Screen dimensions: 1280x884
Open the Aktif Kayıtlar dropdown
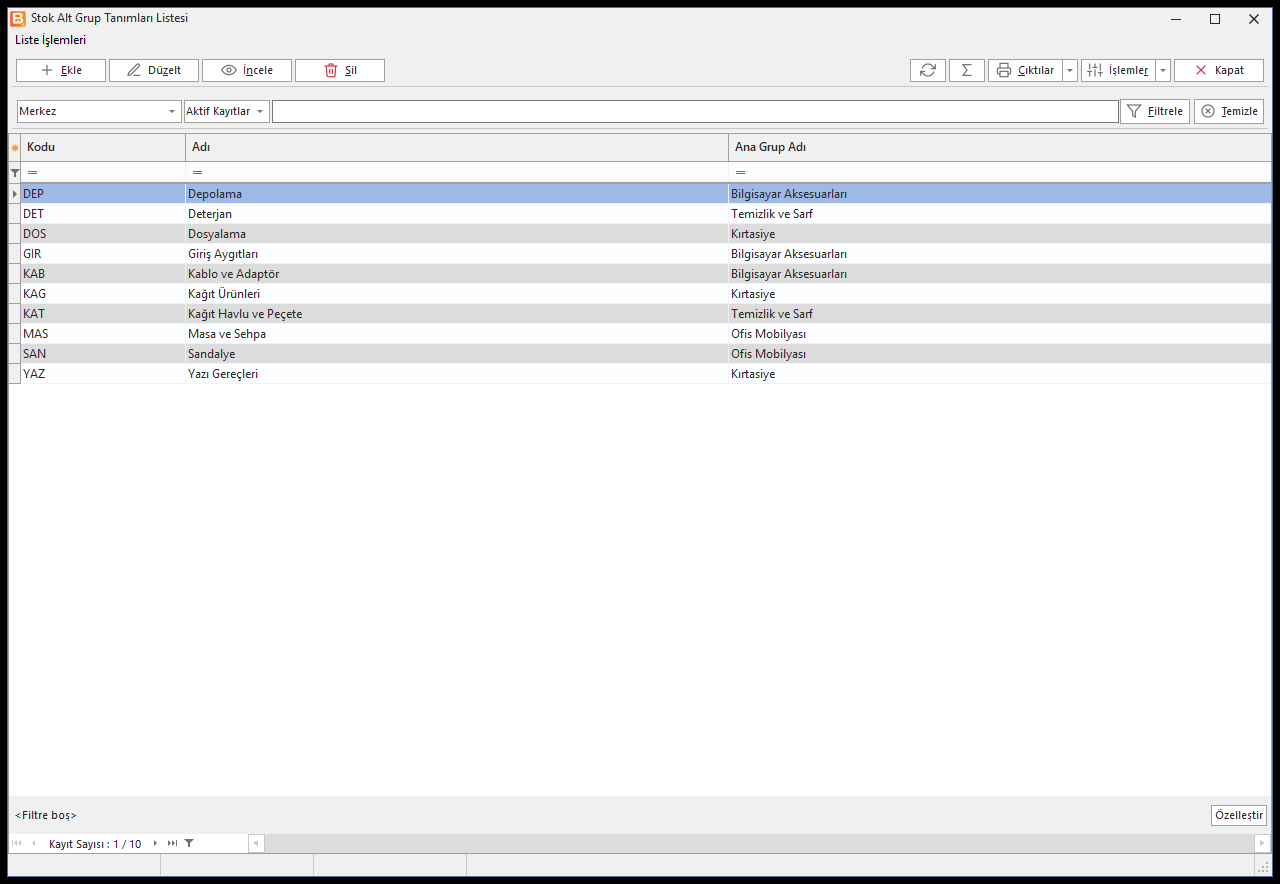pyautogui.click(x=226, y=111)
